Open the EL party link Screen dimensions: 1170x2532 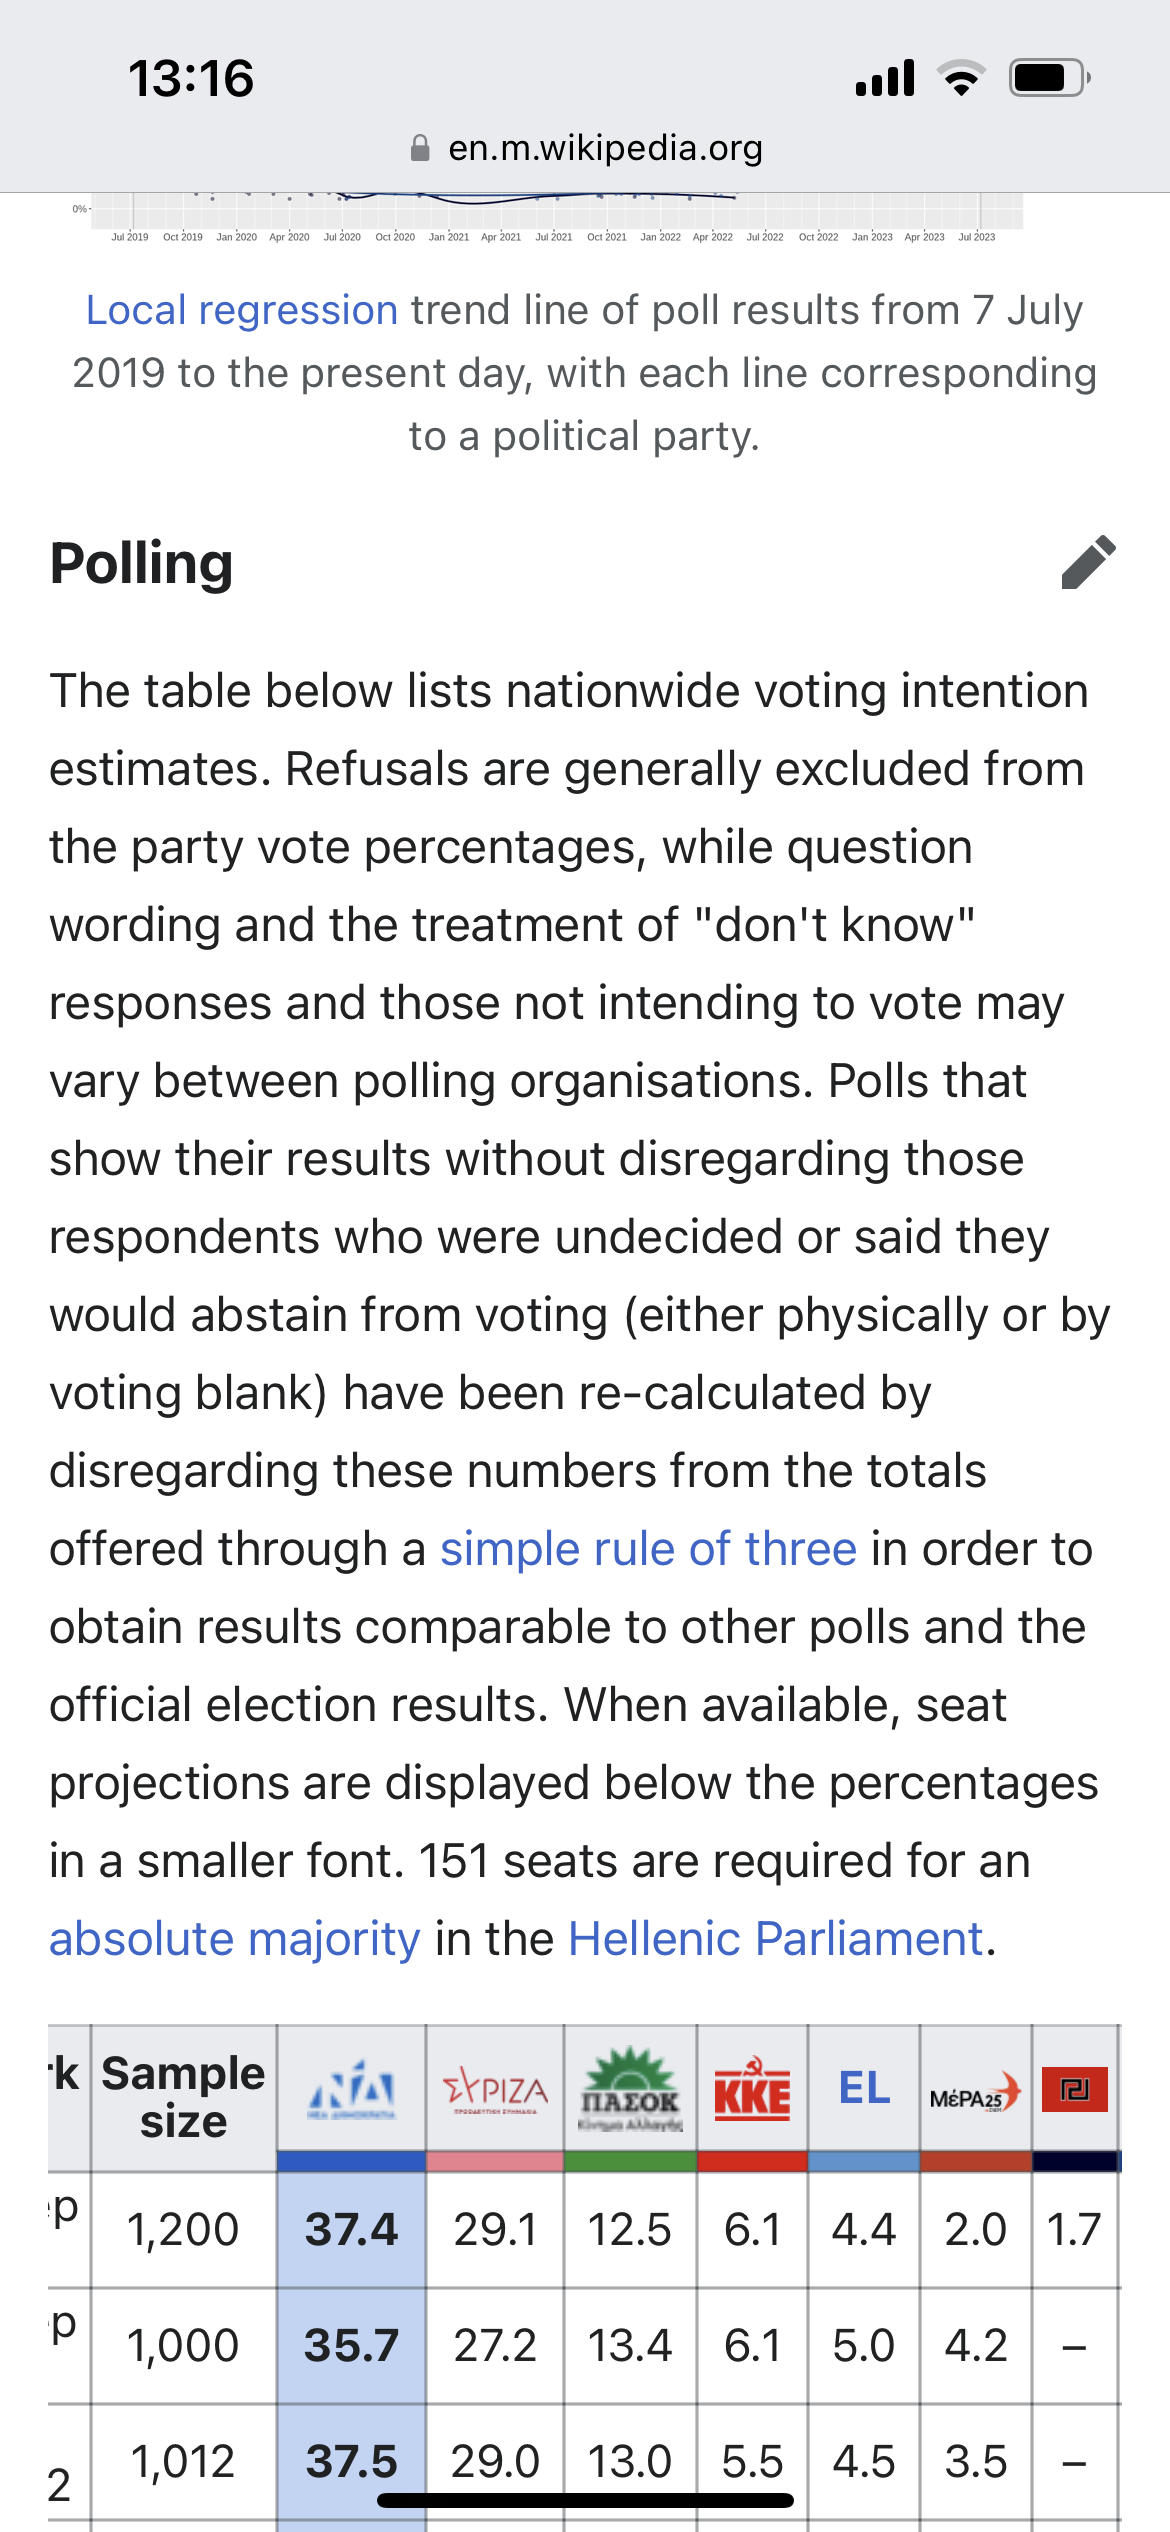pyautogui.click(x=864, y=2088)
